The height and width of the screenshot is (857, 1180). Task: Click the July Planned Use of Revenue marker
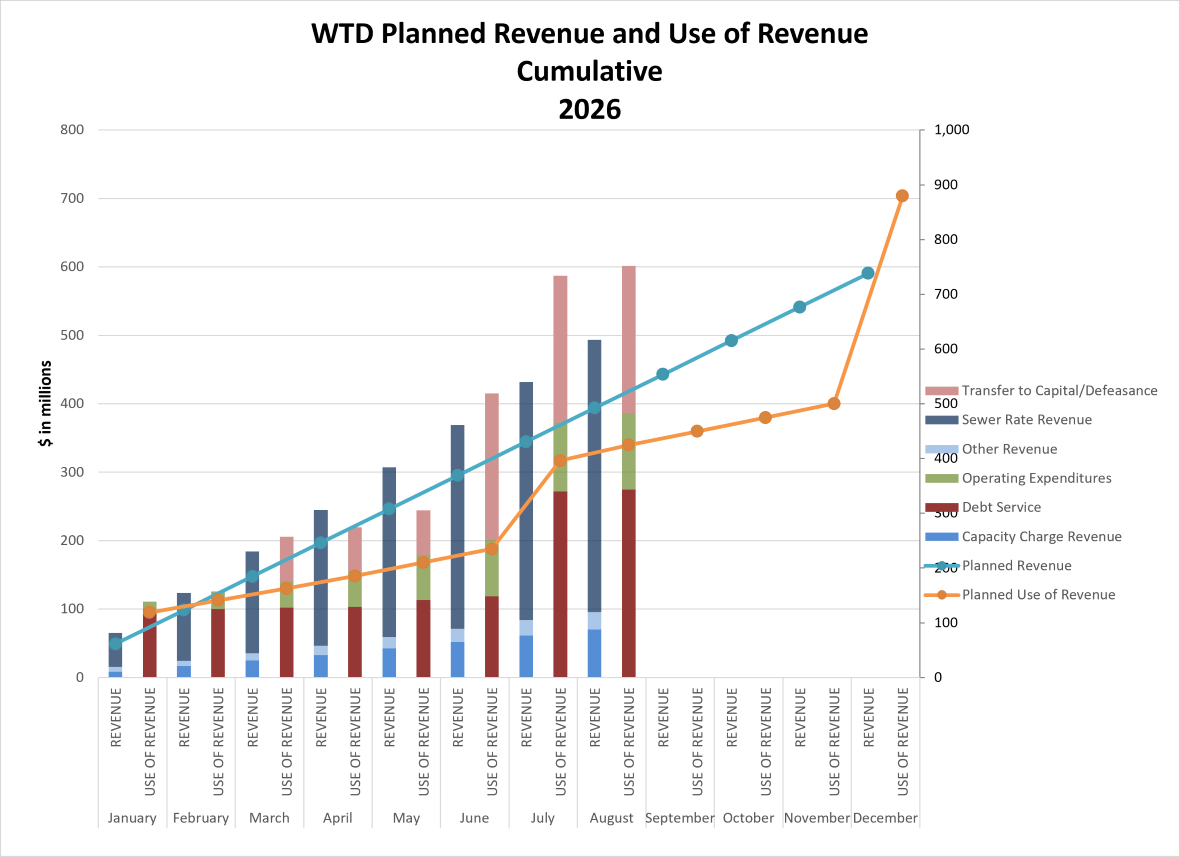(560, 461)
